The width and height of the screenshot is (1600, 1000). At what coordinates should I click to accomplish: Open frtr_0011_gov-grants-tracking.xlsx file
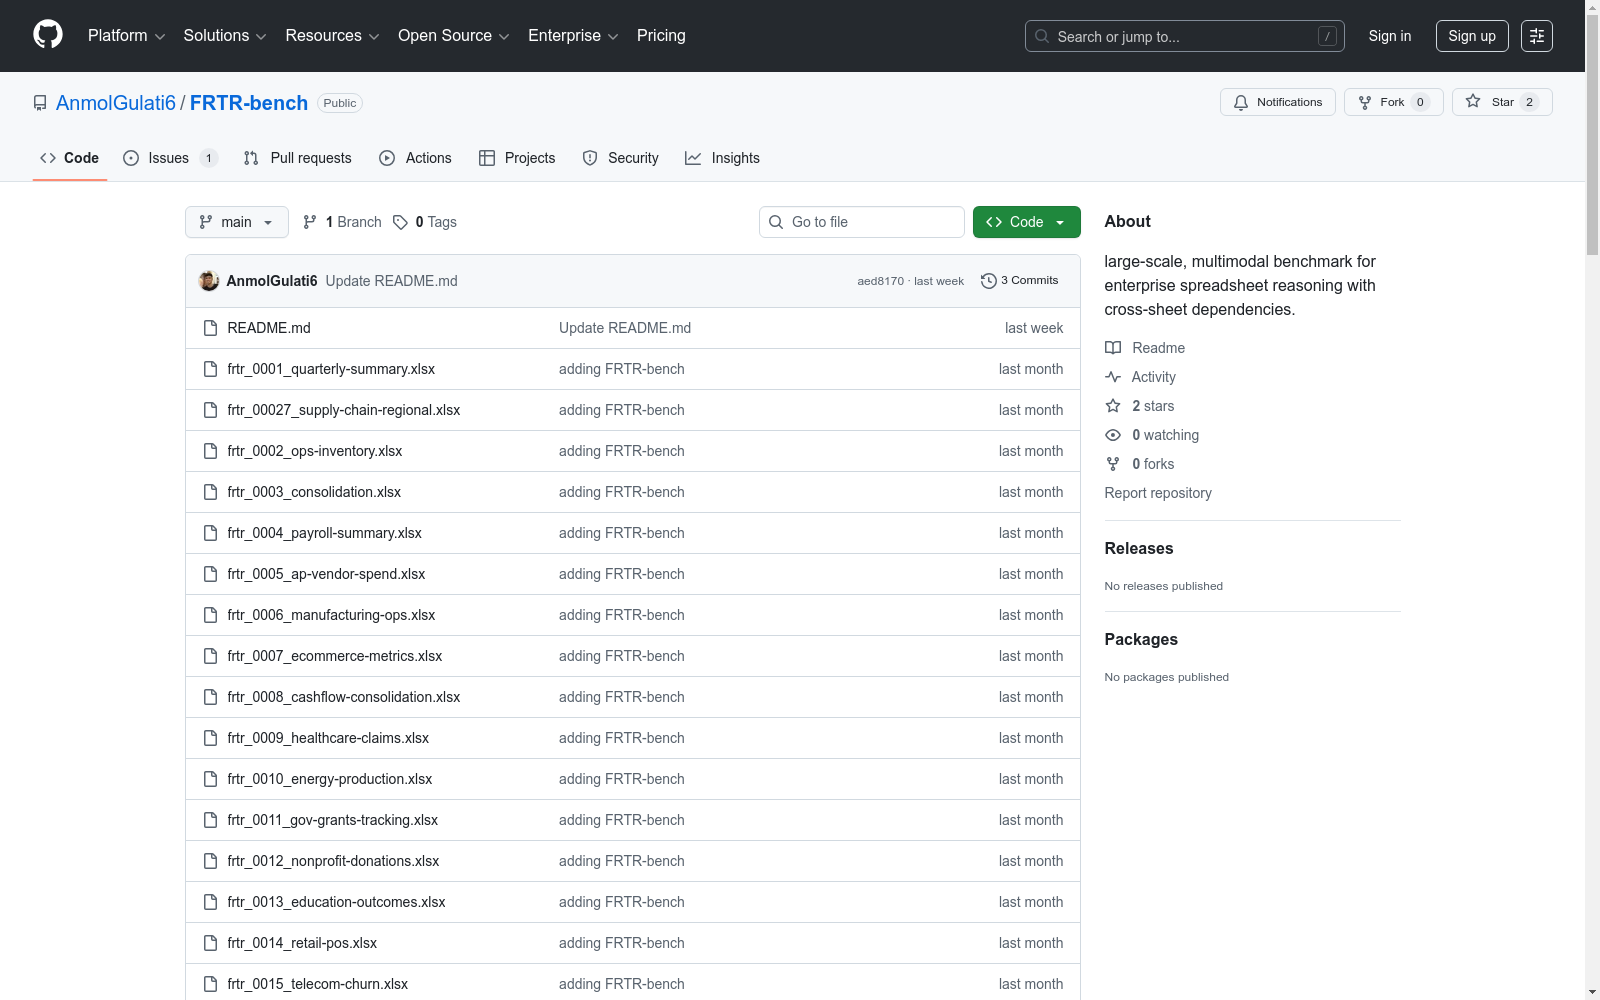click(x=333, y=820)
